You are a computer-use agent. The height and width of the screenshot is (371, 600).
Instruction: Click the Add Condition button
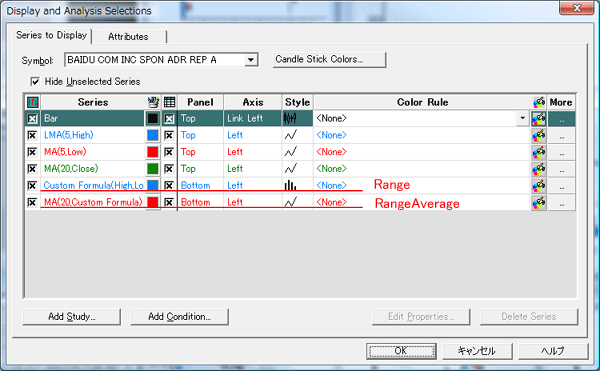click(x=179, y=317)
